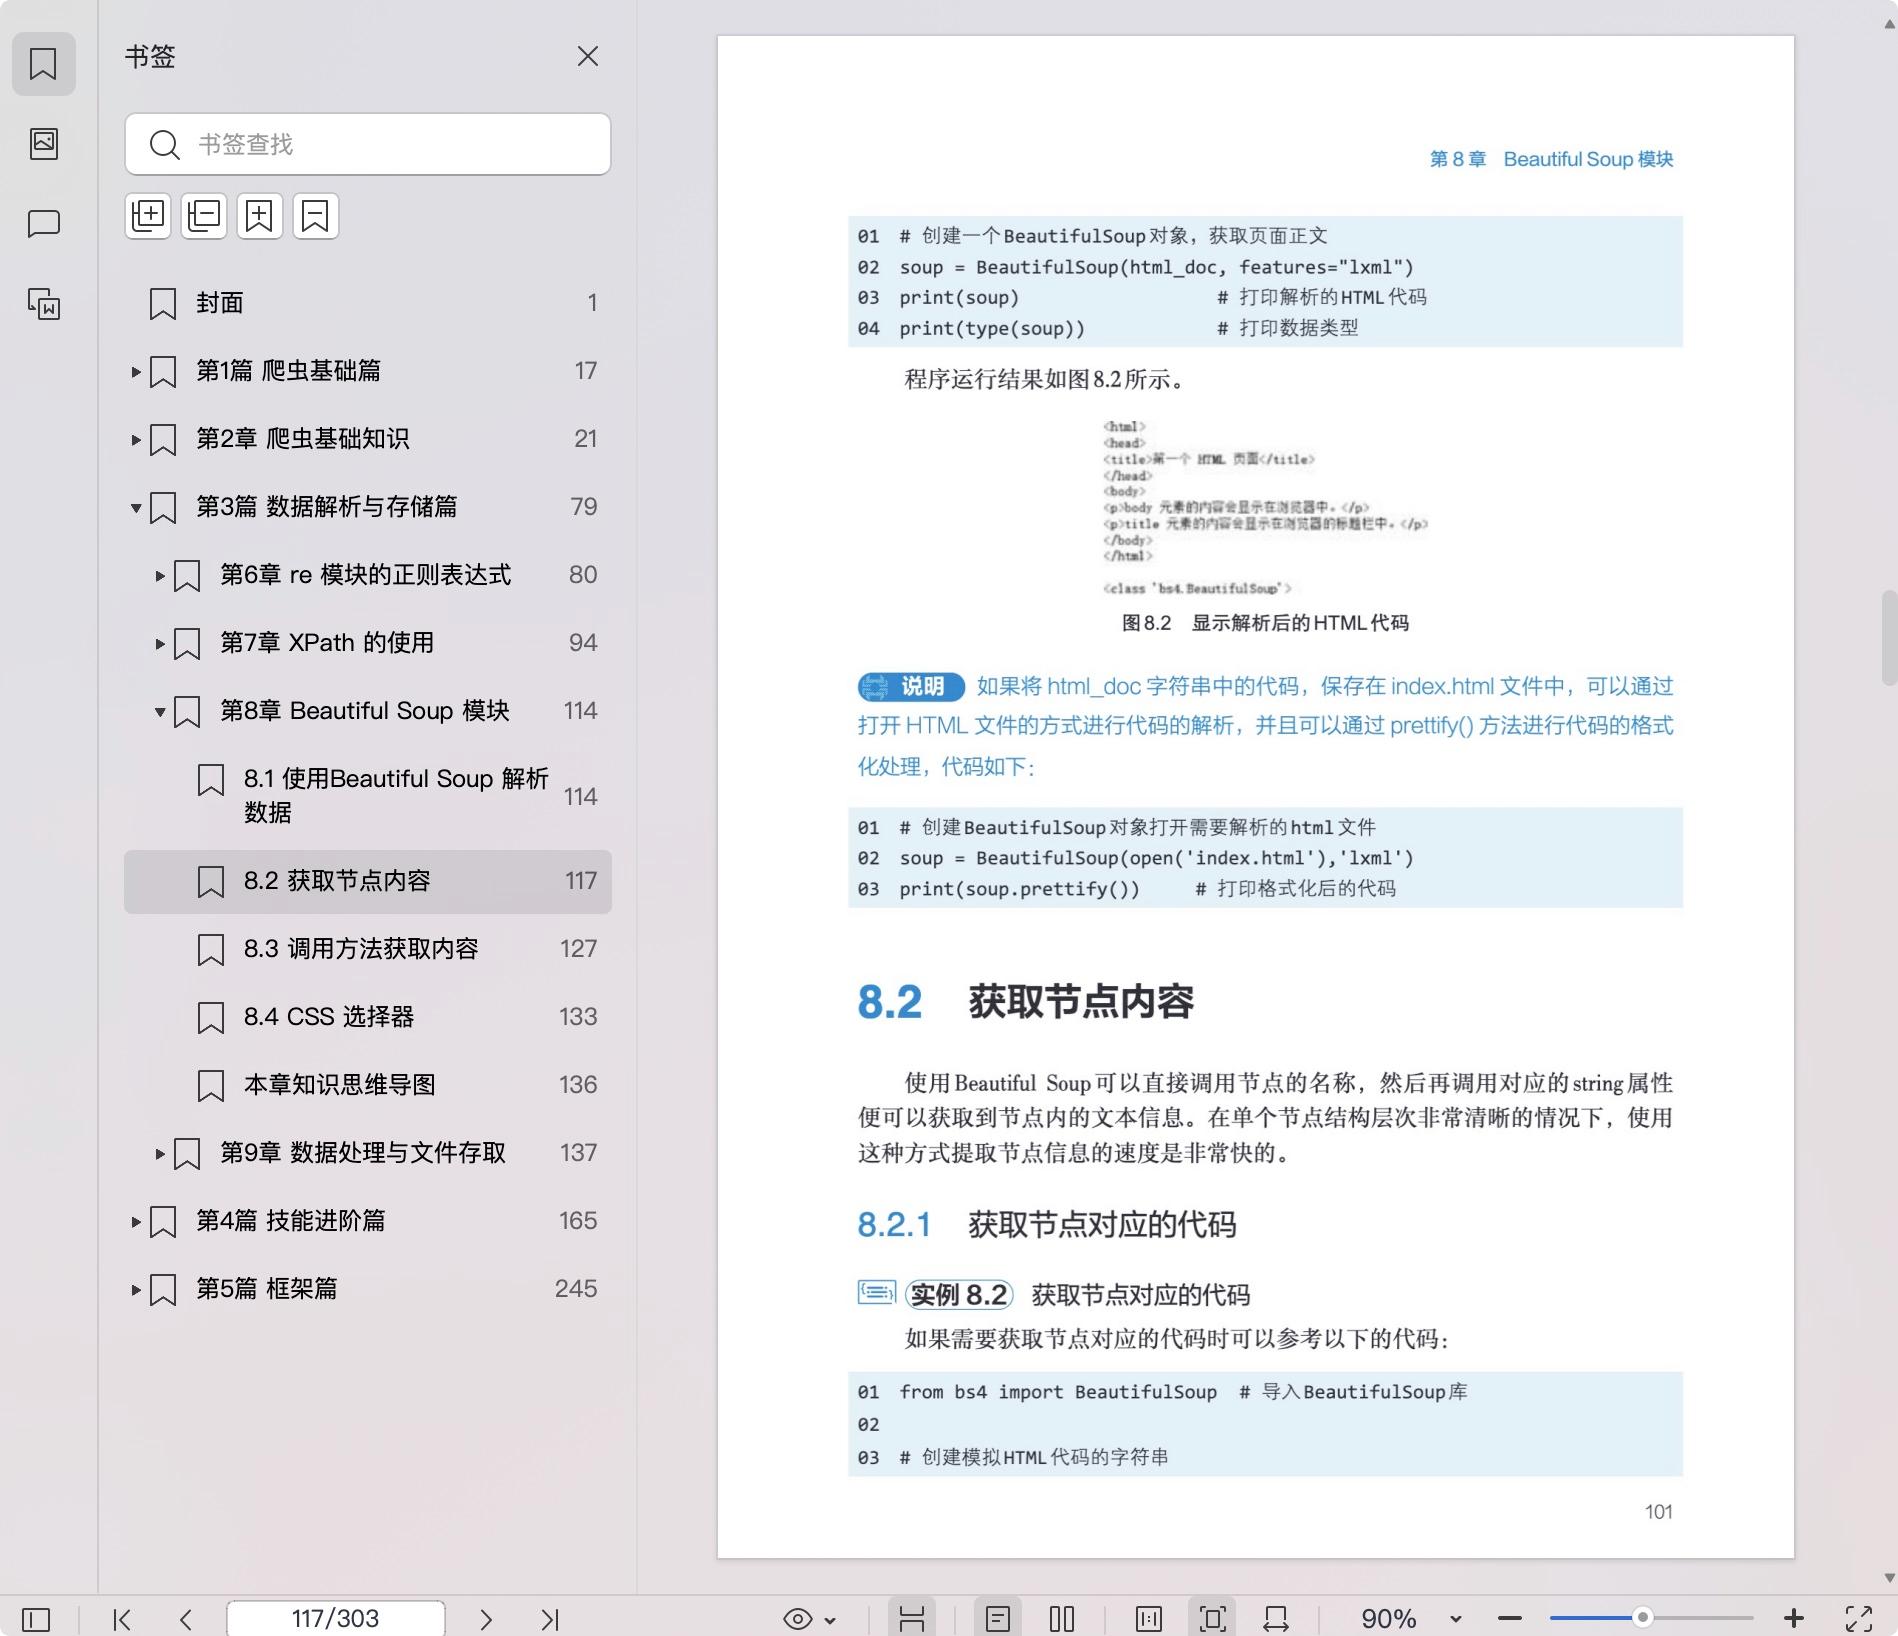This screenshot has width=1898, height=1636.
Task: Open the convert-to-Word sidebar icon
Action: pyautogui.click(x=43, y=303)
